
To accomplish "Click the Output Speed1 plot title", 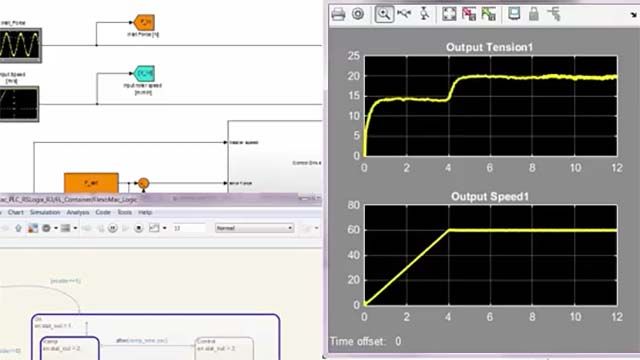I will coord(490,197).
